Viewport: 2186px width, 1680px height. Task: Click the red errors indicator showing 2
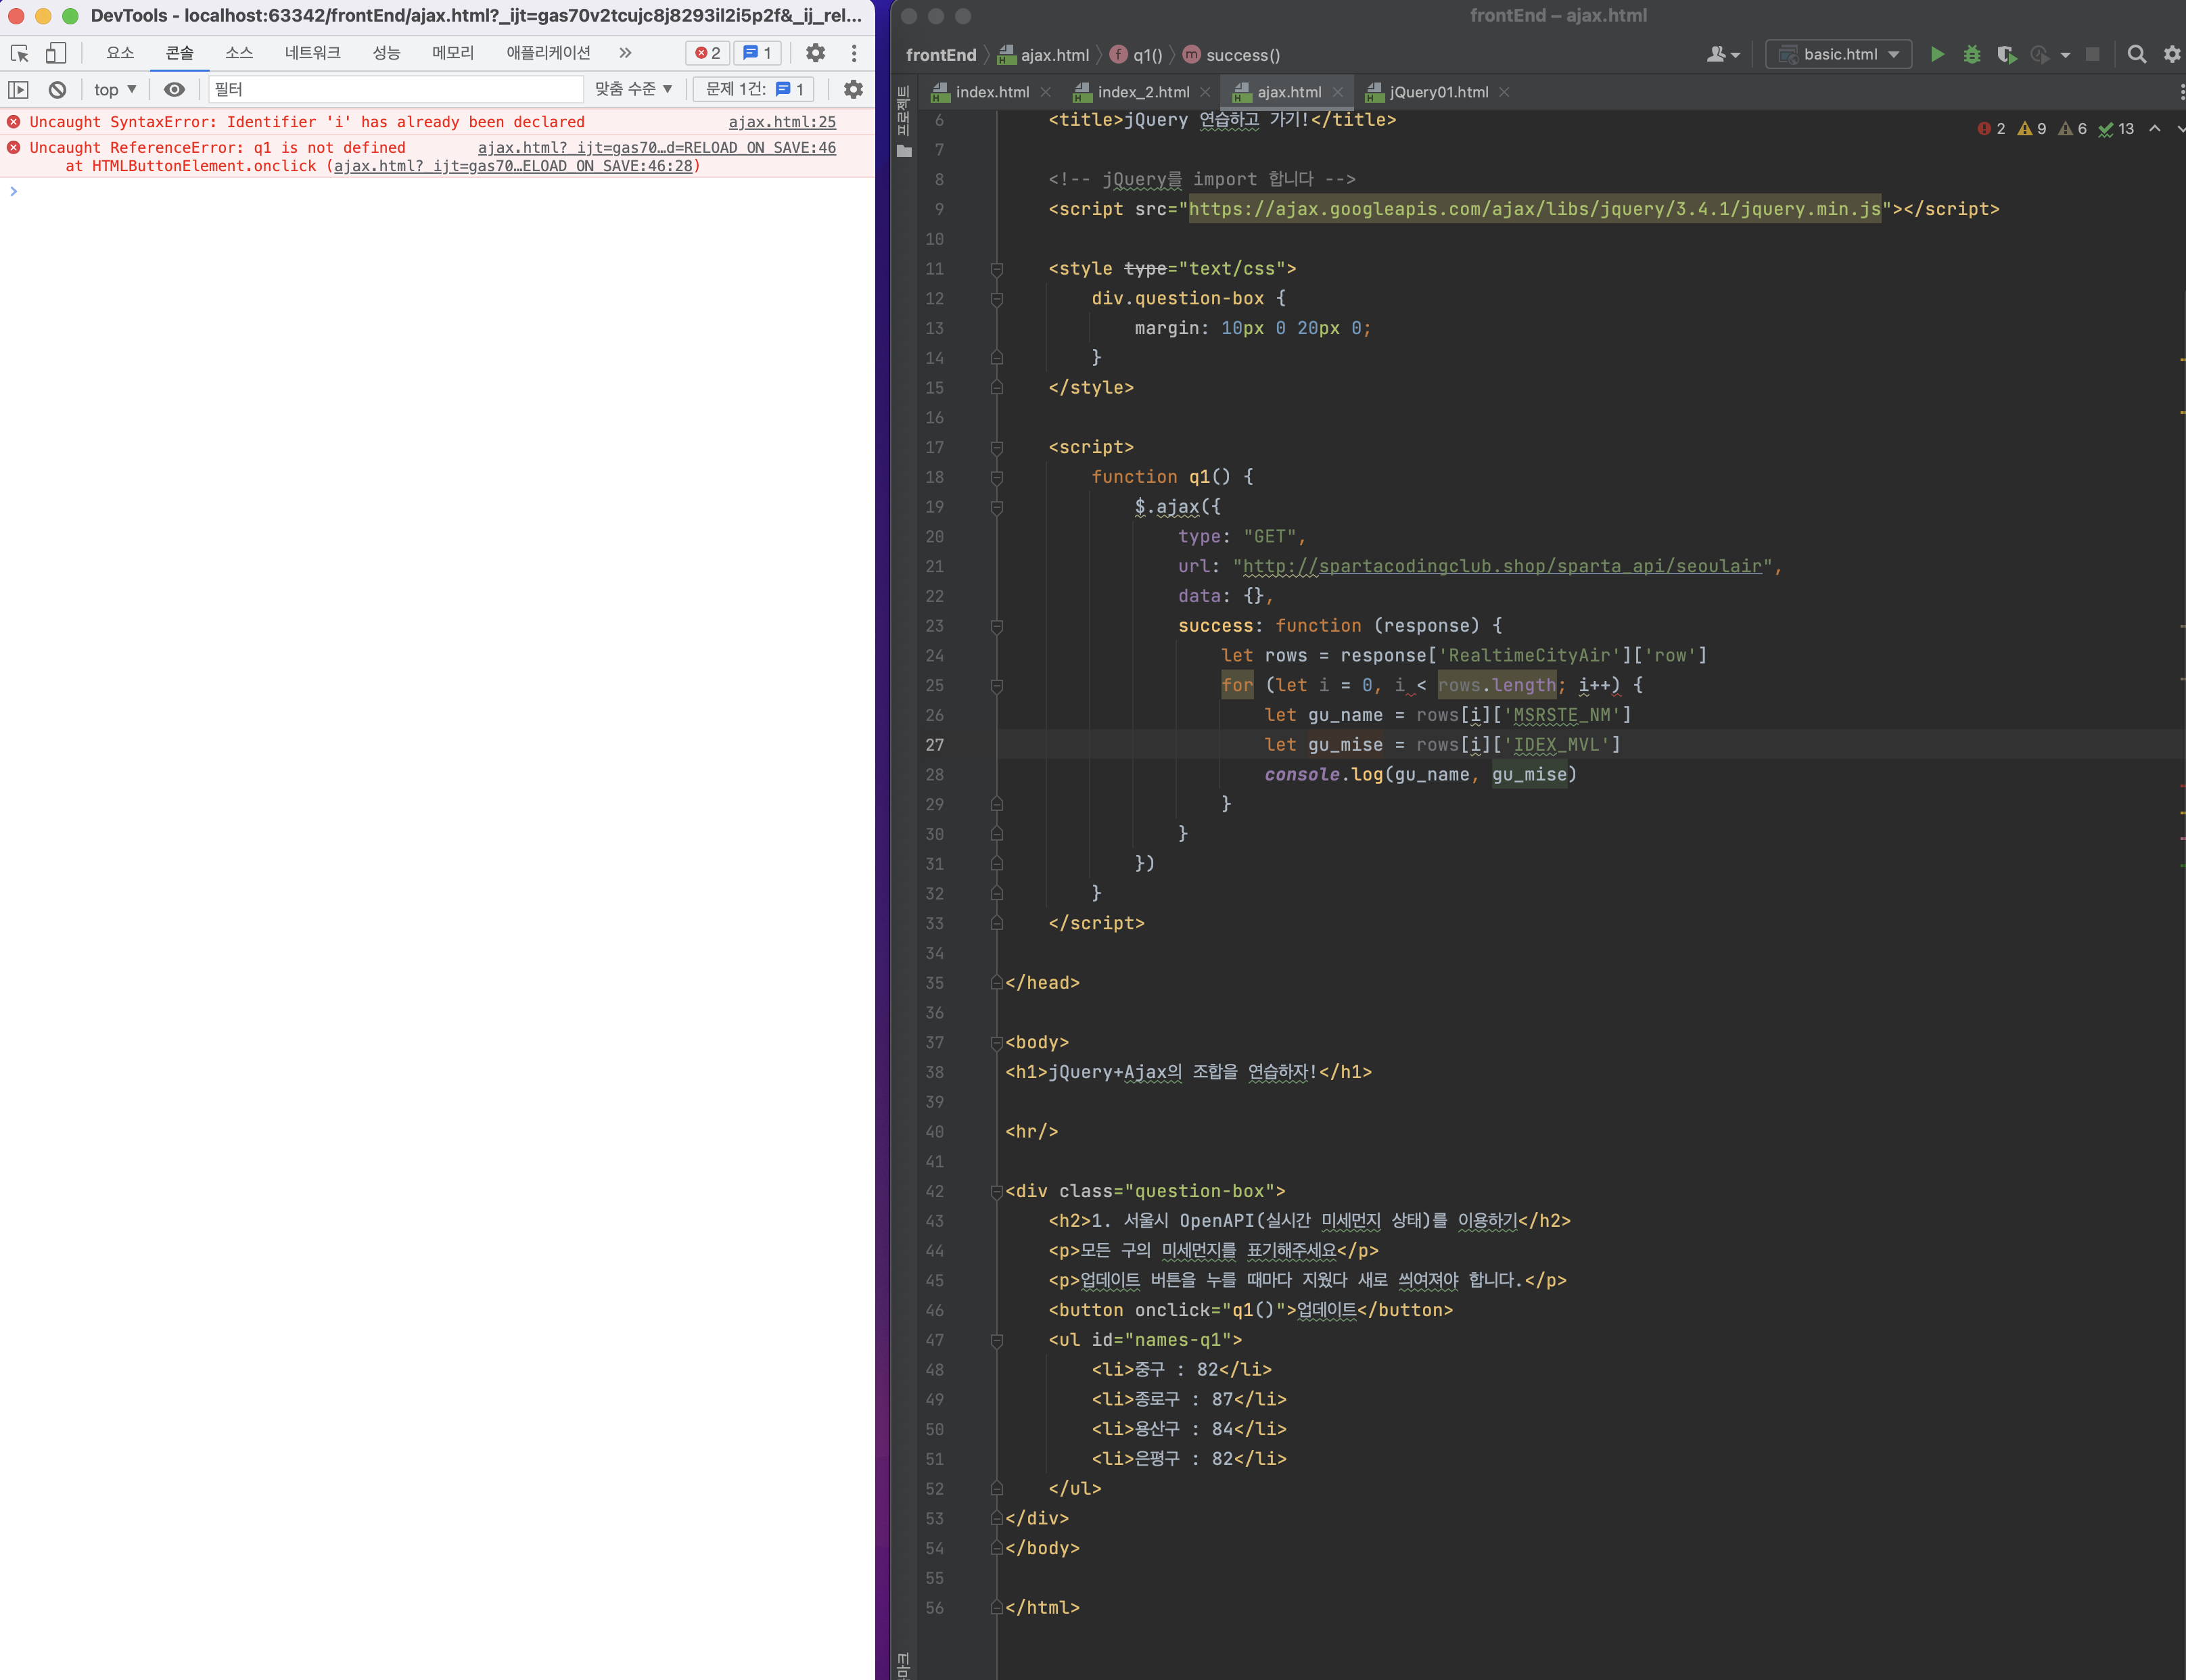coord(1991,129)
